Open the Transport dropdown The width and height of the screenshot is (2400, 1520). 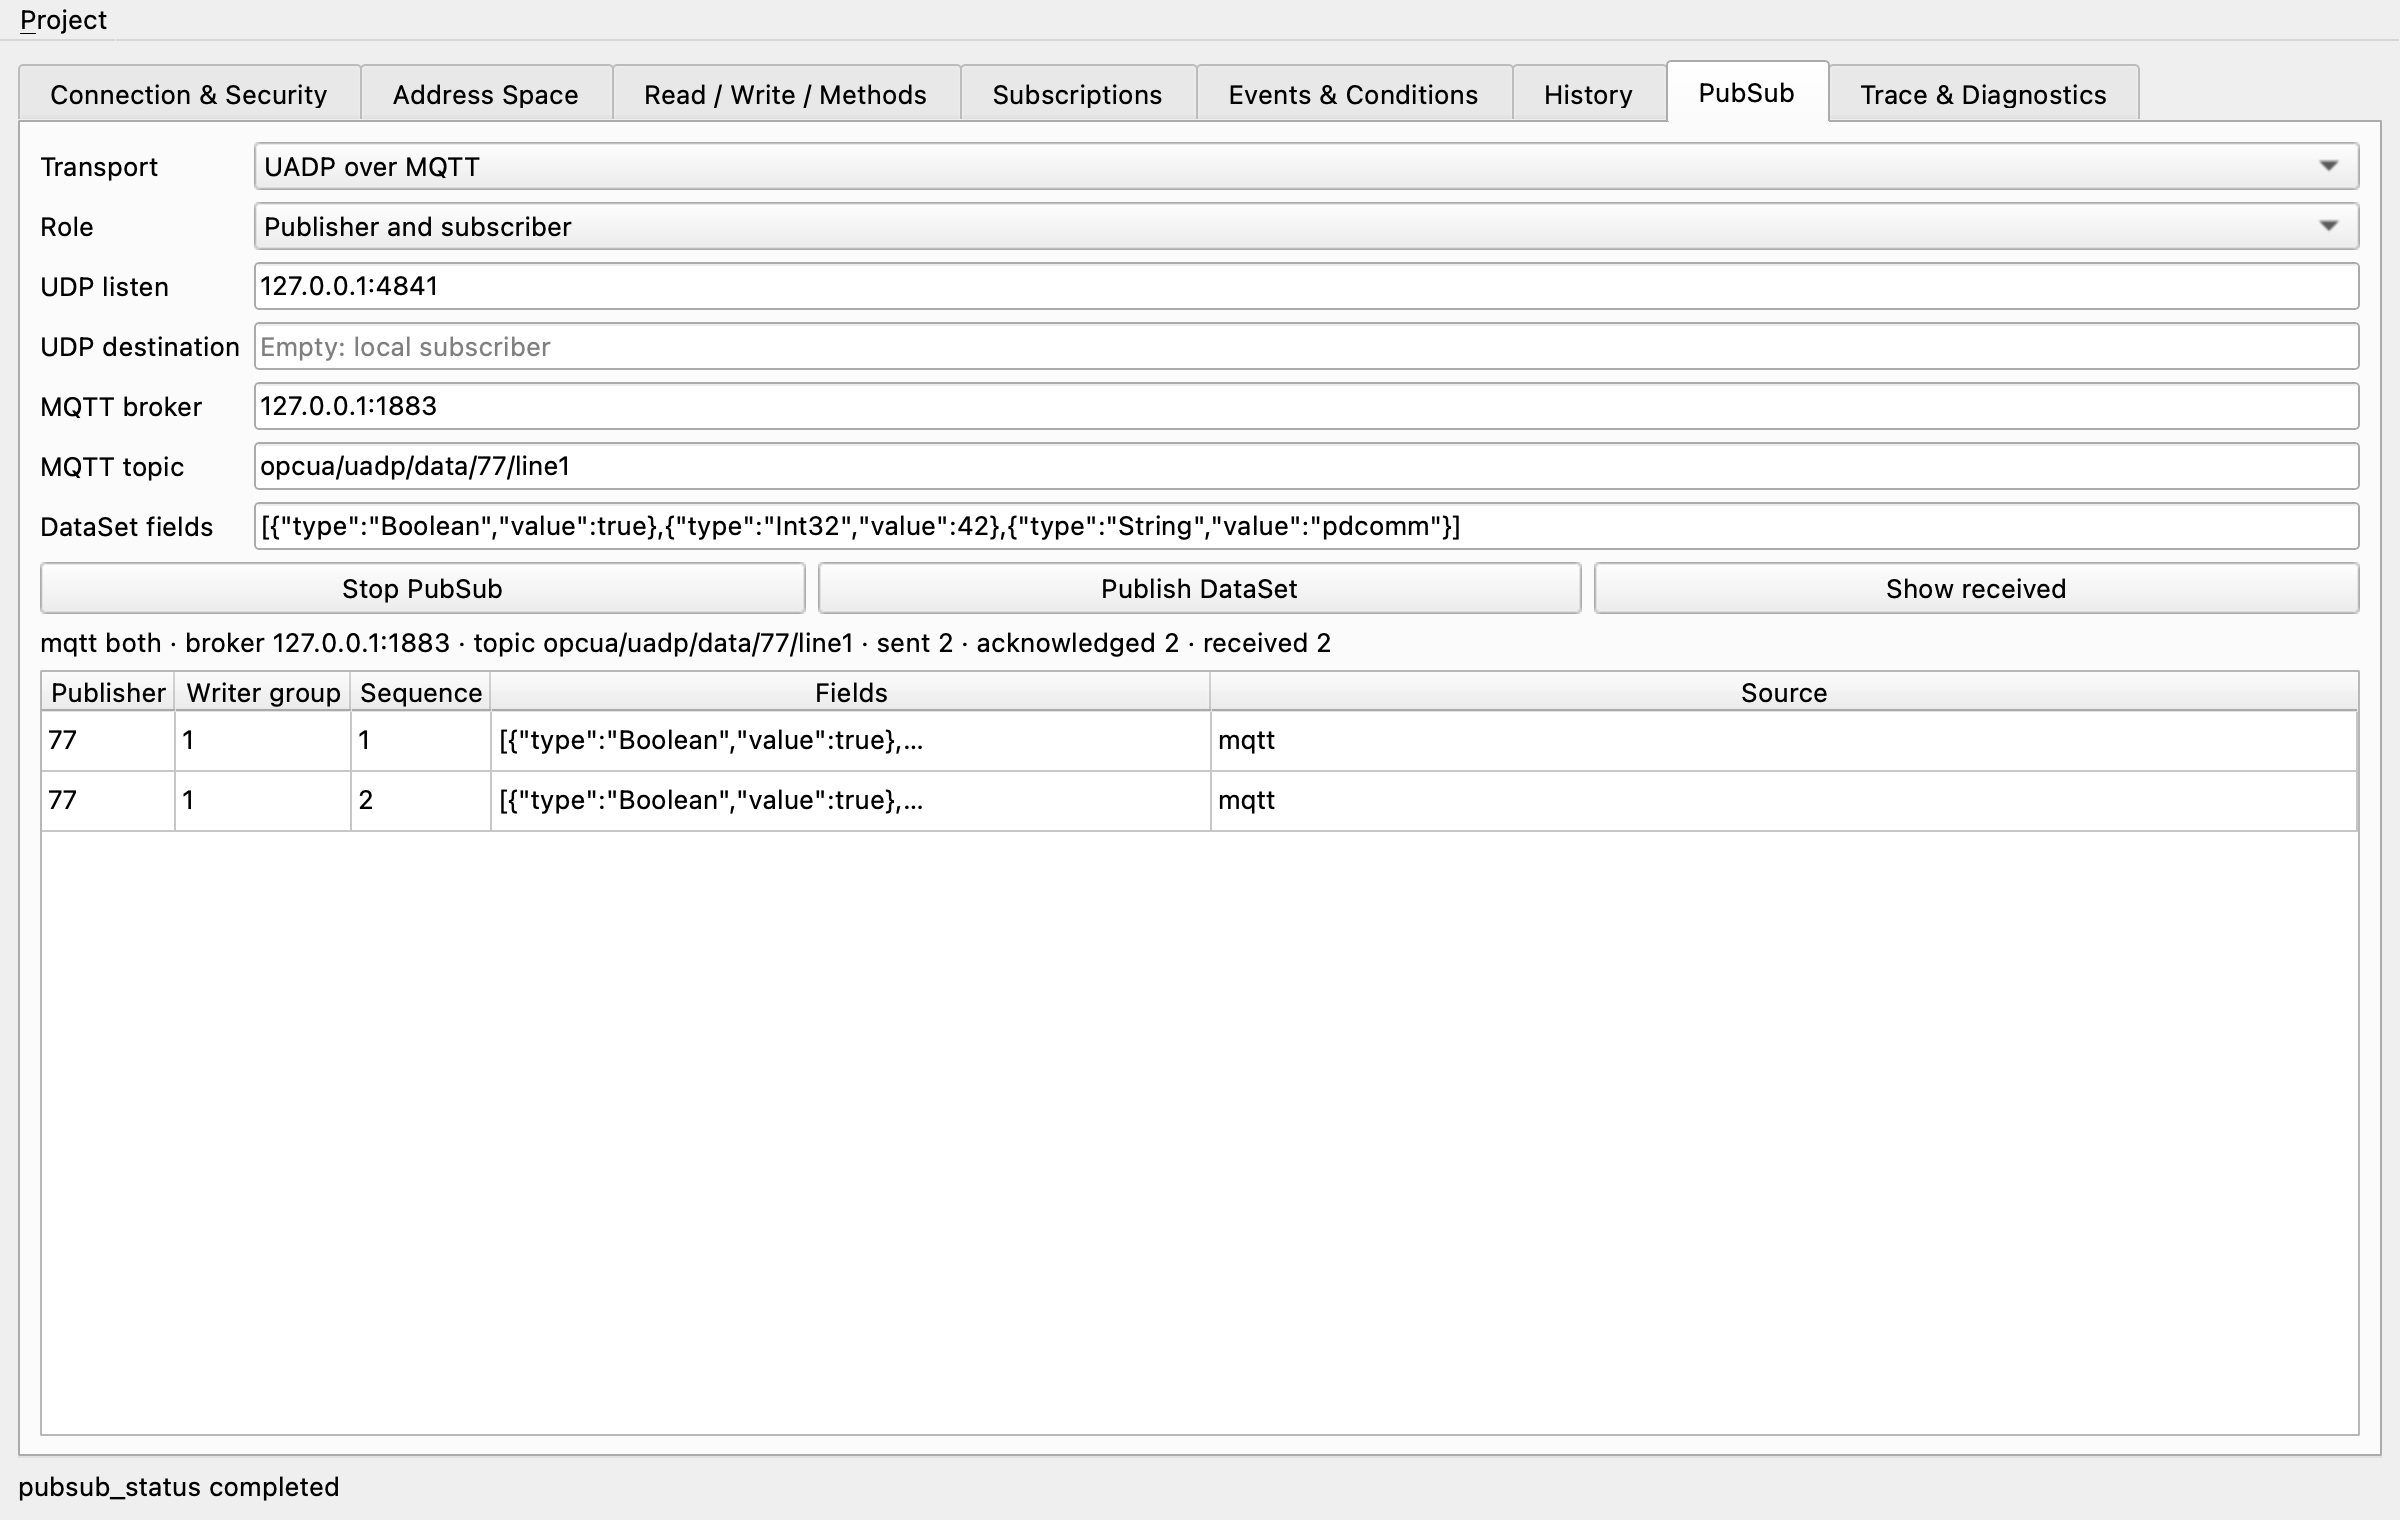click(1306, 166)
